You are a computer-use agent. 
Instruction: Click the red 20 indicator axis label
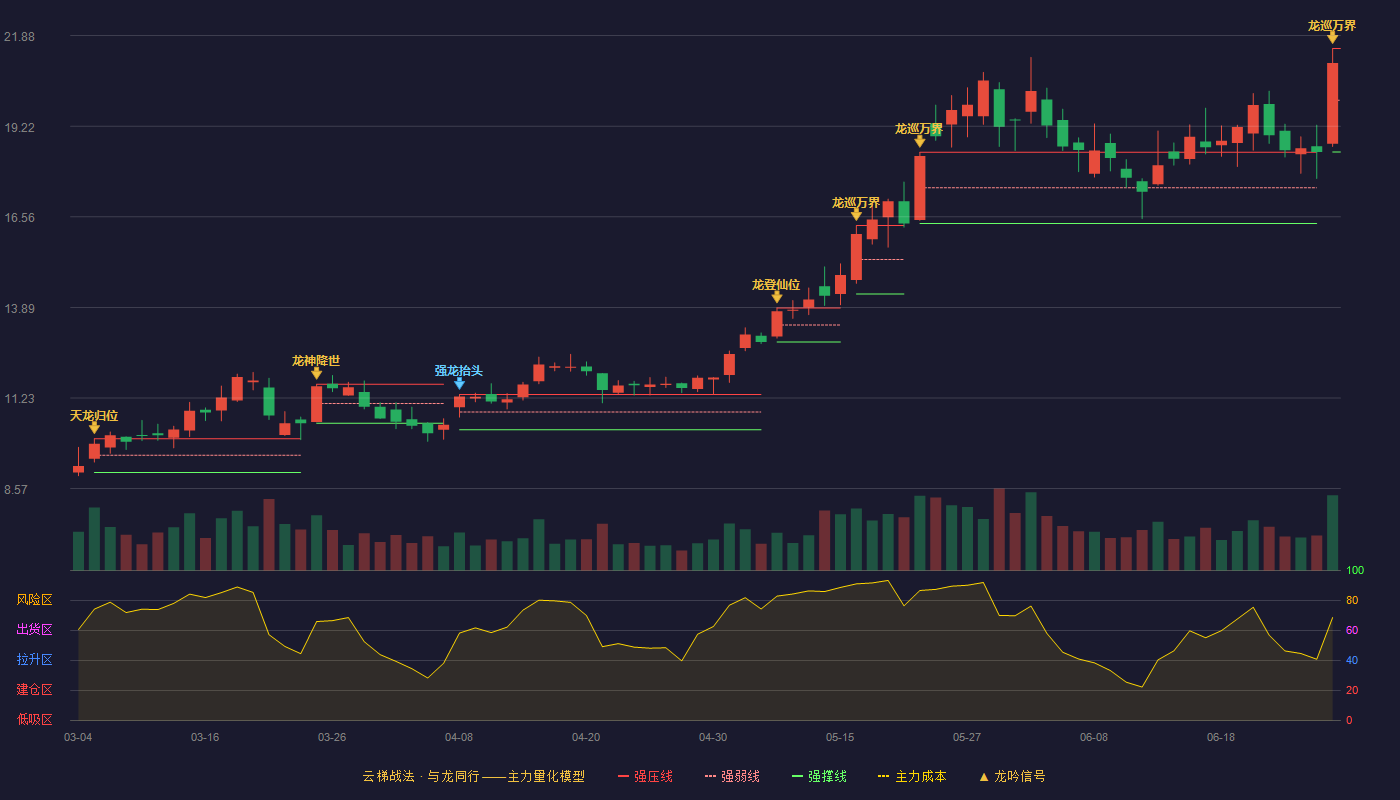[1352, 690]
